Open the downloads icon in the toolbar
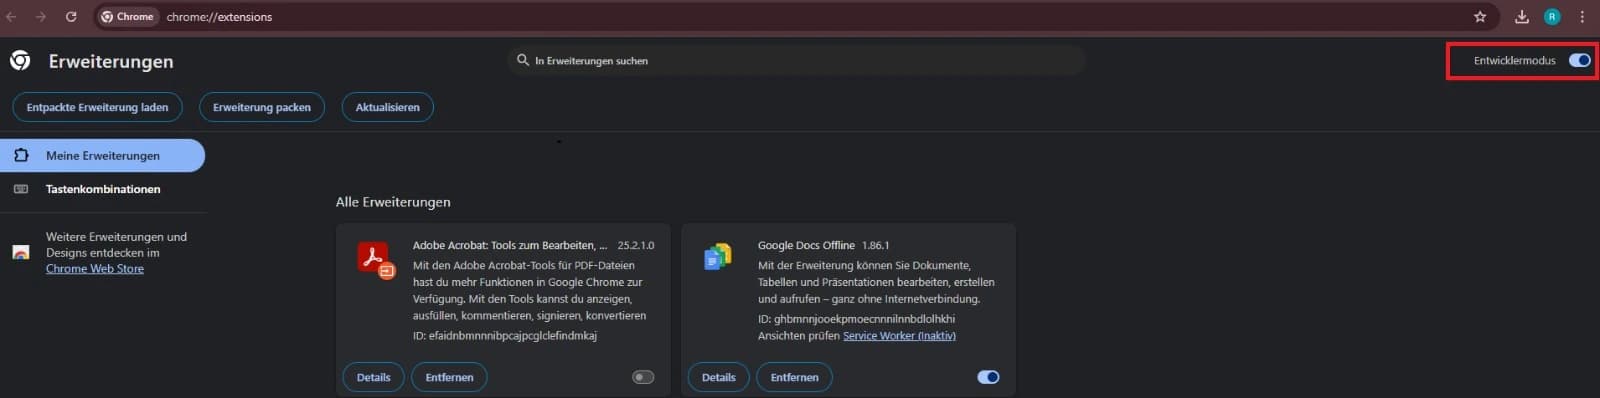This screenshot has height=398, width=1600. [1522, 17]
